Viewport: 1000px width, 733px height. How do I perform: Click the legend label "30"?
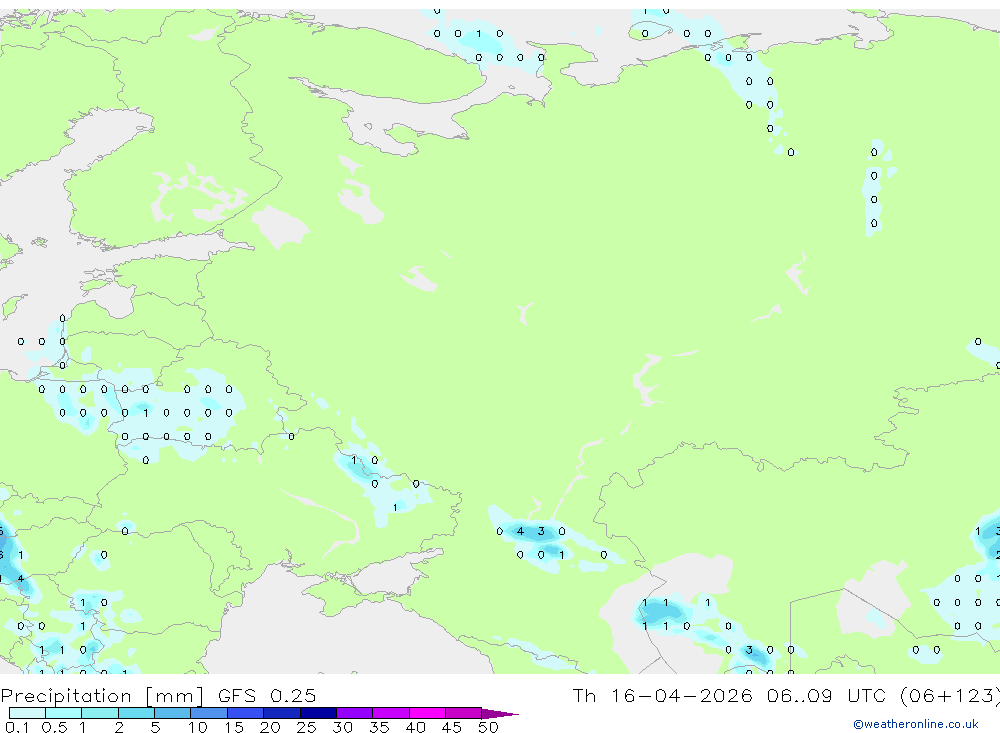pyautogui.click(x=342, y=727)
